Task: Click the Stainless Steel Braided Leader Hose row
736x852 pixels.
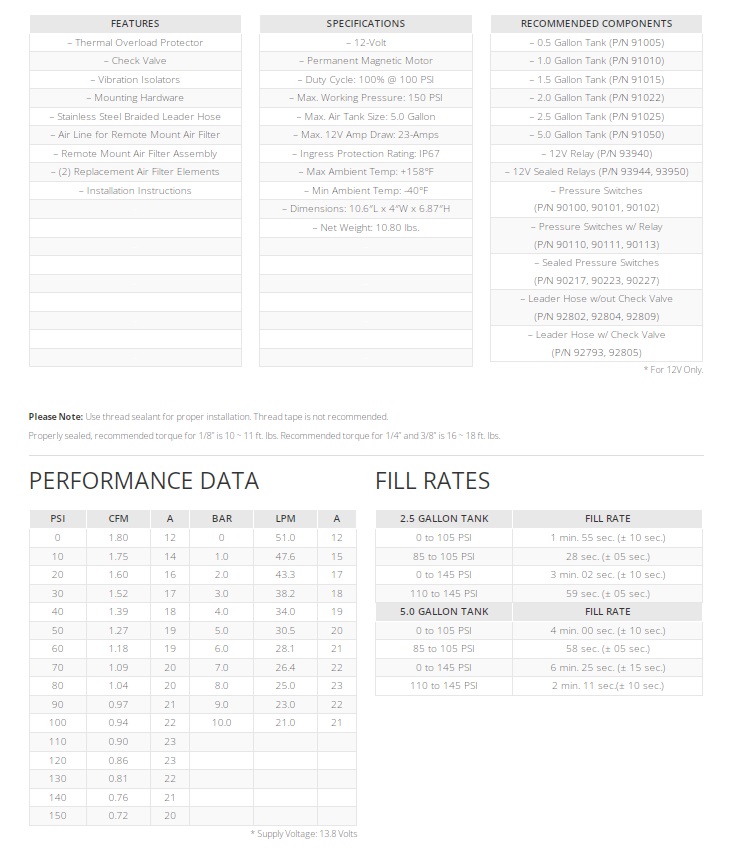Action: tap(135, 116)
